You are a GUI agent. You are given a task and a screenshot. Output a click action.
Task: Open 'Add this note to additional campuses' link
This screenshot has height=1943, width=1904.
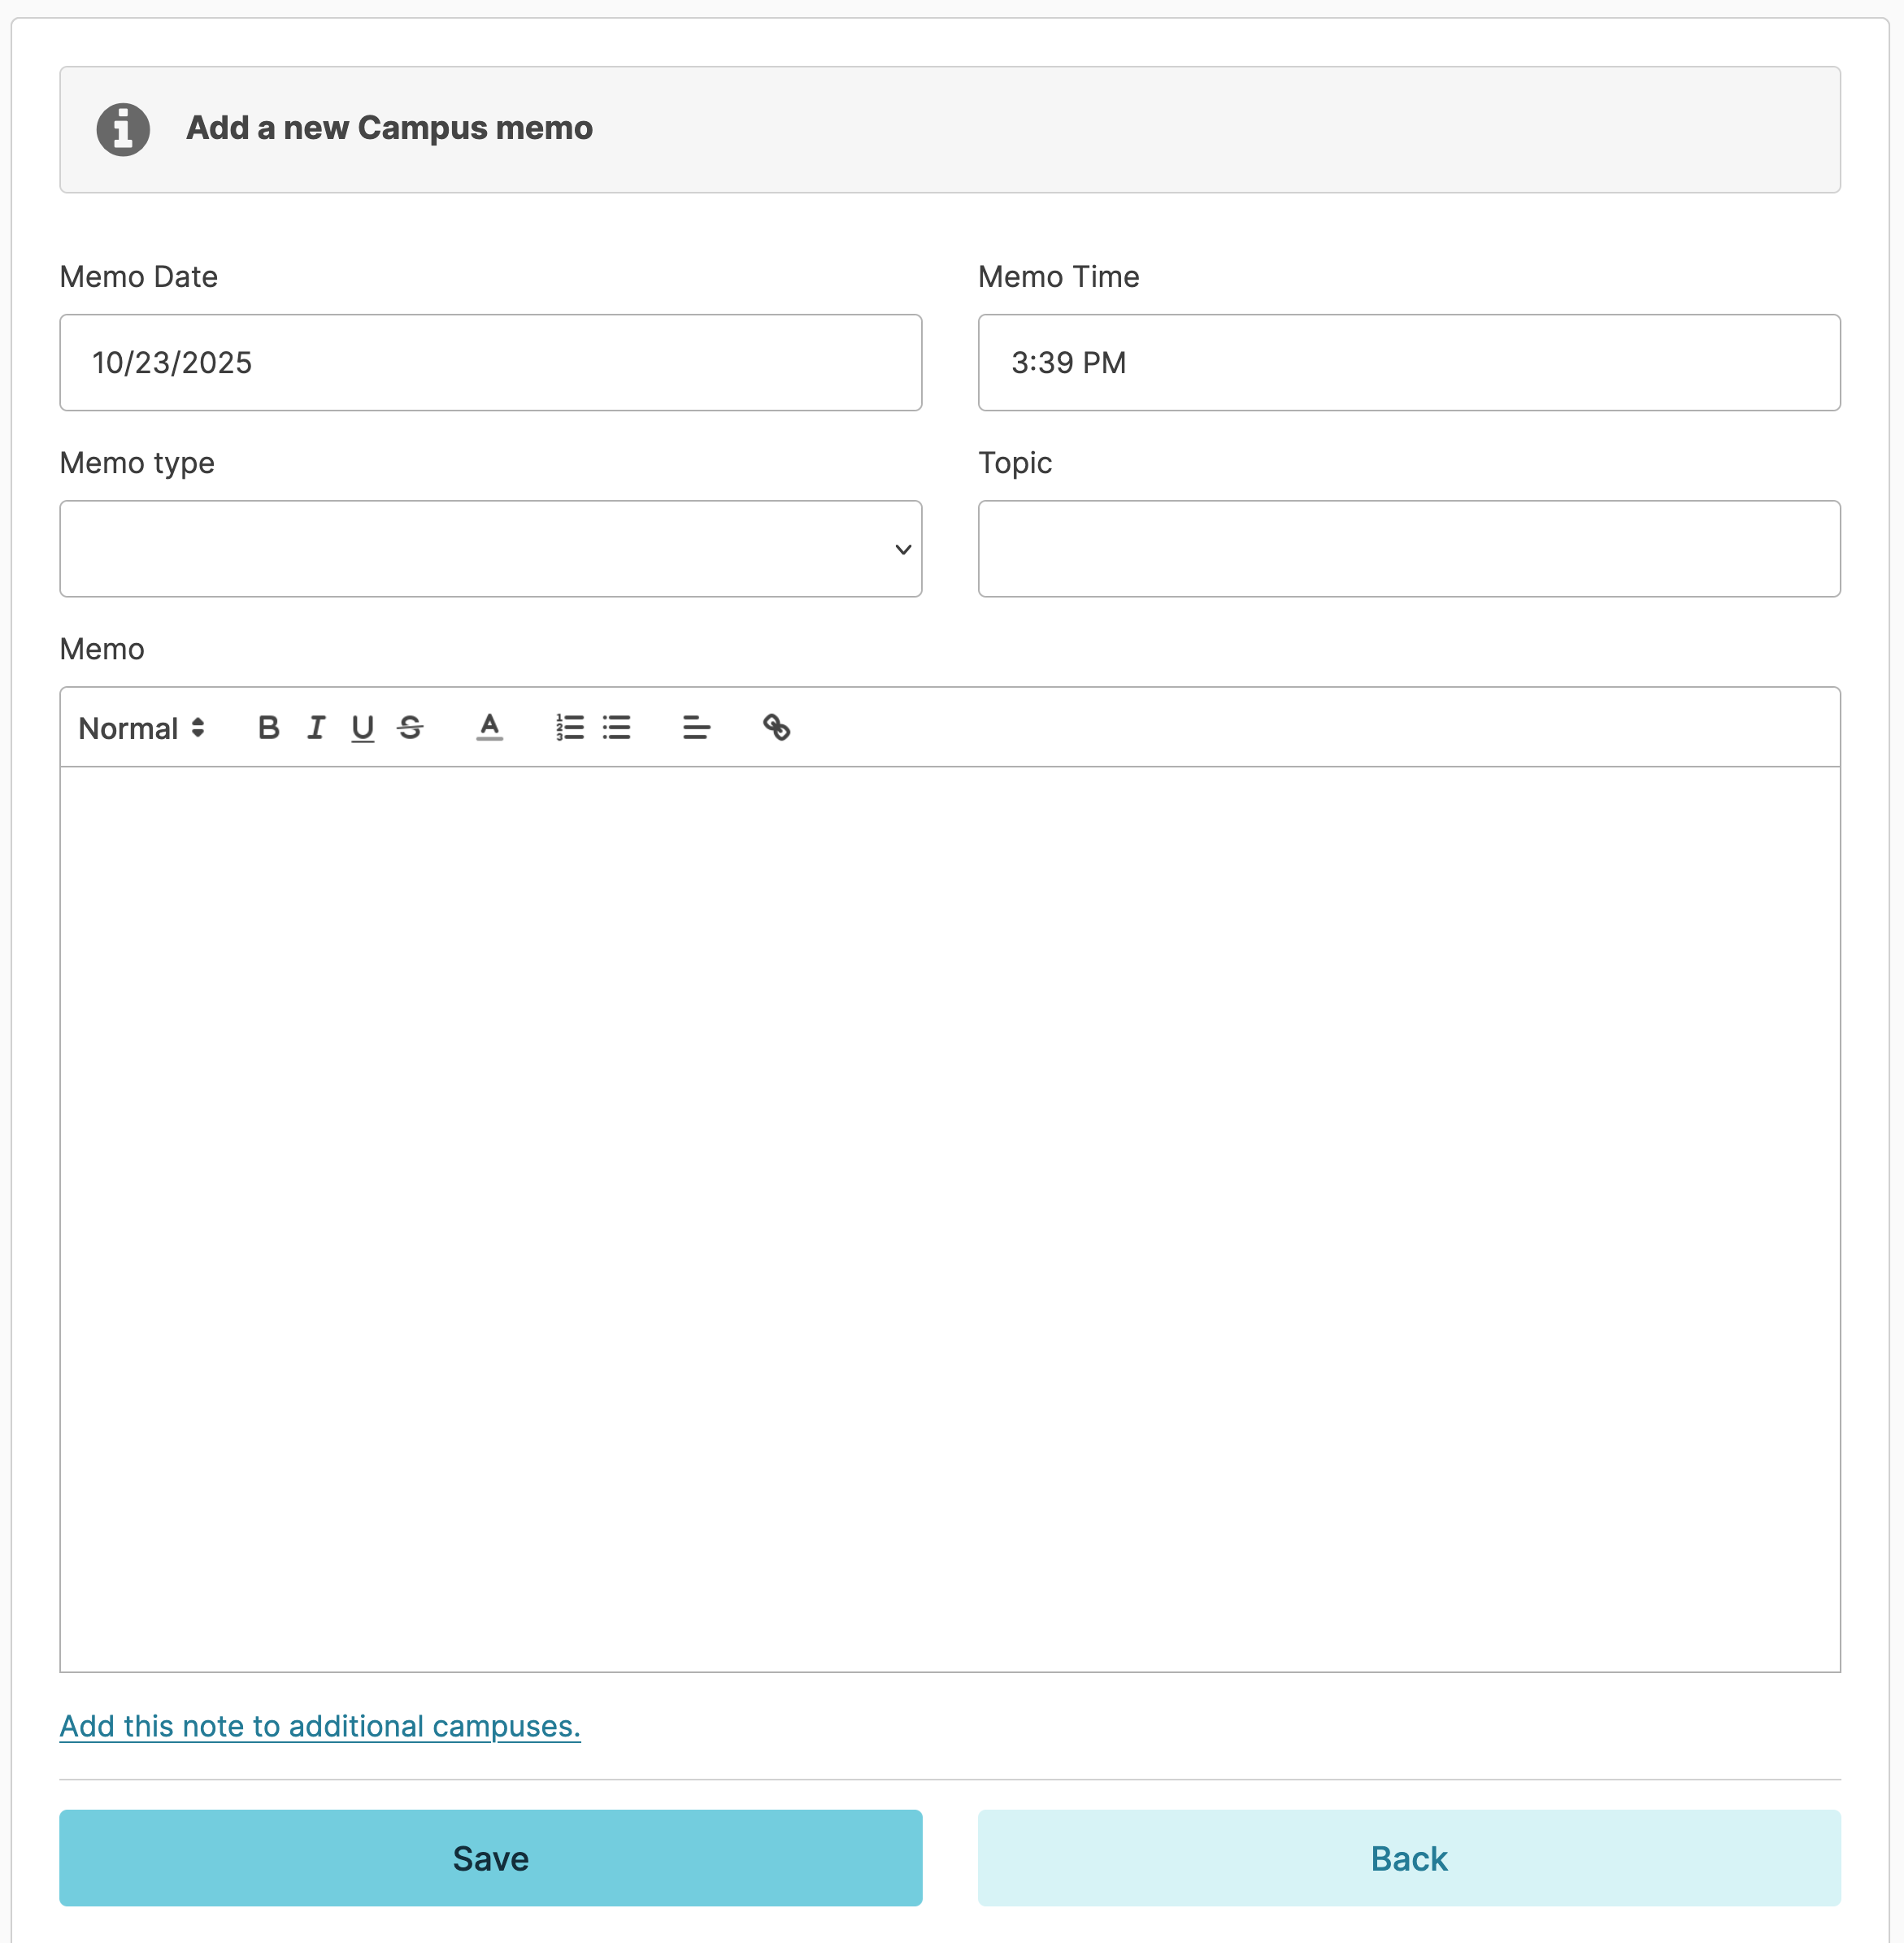[320, 1726]
